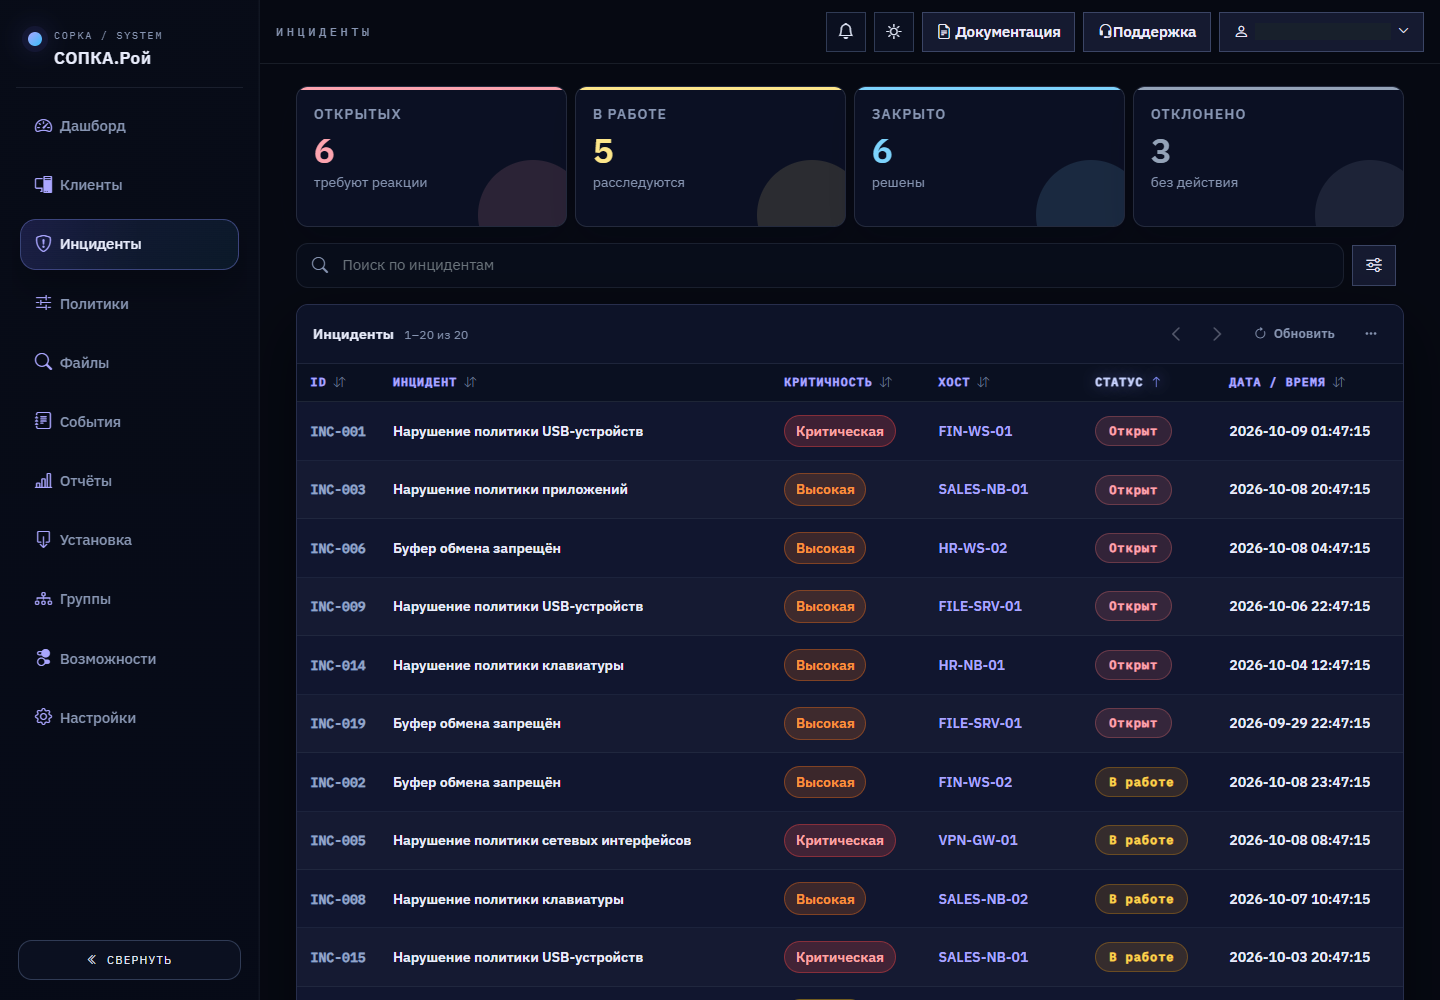Click 'Нарушение политики сетевых интерфейсов'
This screenshot has width=1440, height=1000.
[542, 840]
